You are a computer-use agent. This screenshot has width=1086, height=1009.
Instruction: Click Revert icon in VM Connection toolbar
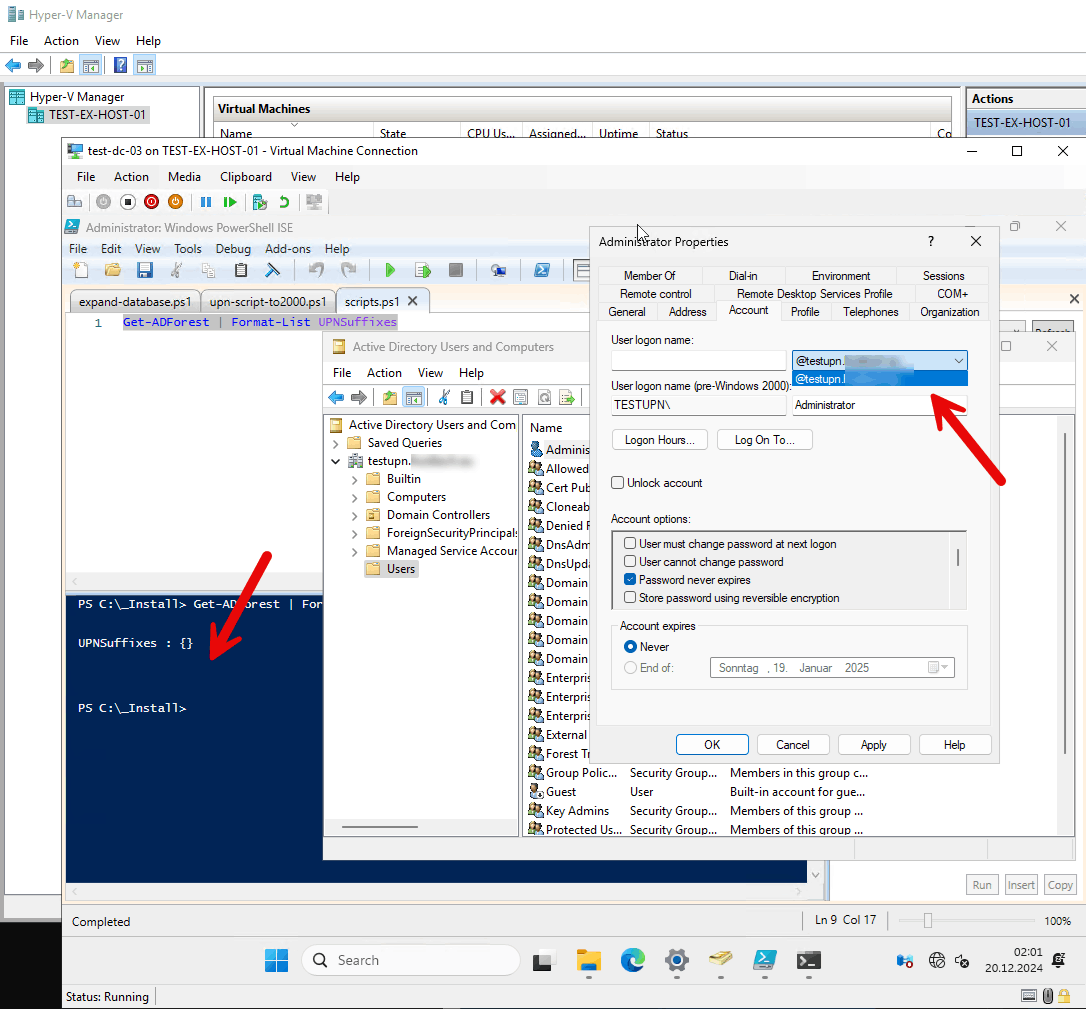pyautogui.click(x=284, y=202)
